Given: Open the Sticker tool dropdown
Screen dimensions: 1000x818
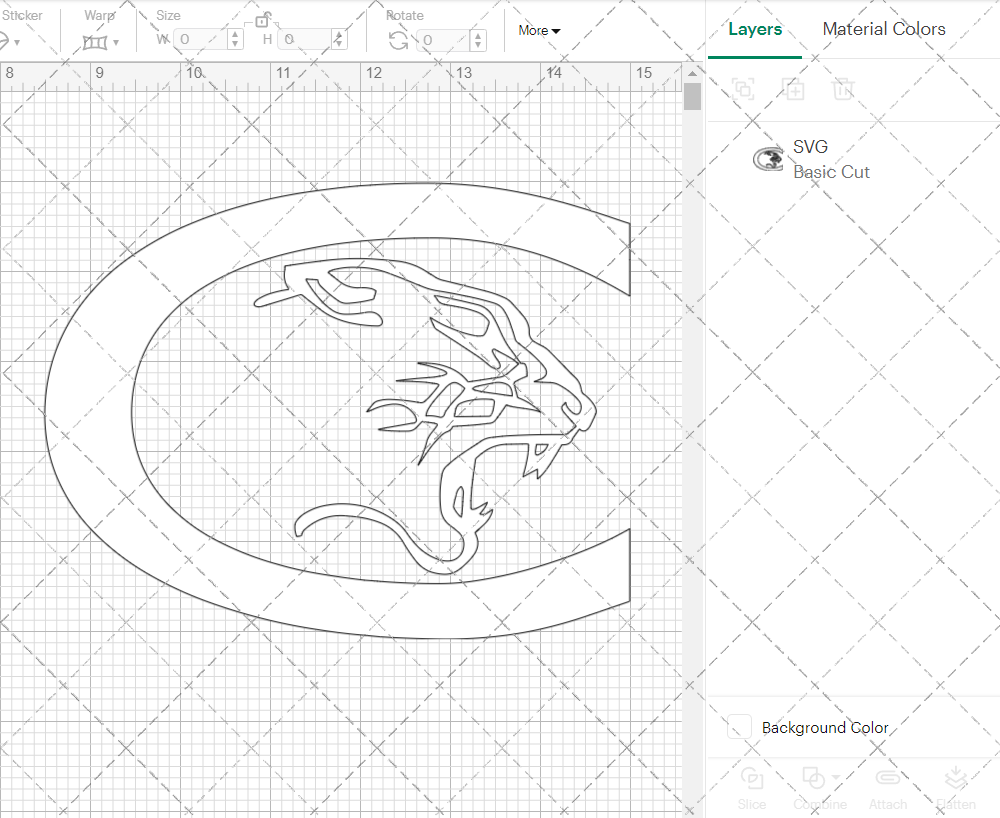Looking at the screenshot, I should pos(17,43).
